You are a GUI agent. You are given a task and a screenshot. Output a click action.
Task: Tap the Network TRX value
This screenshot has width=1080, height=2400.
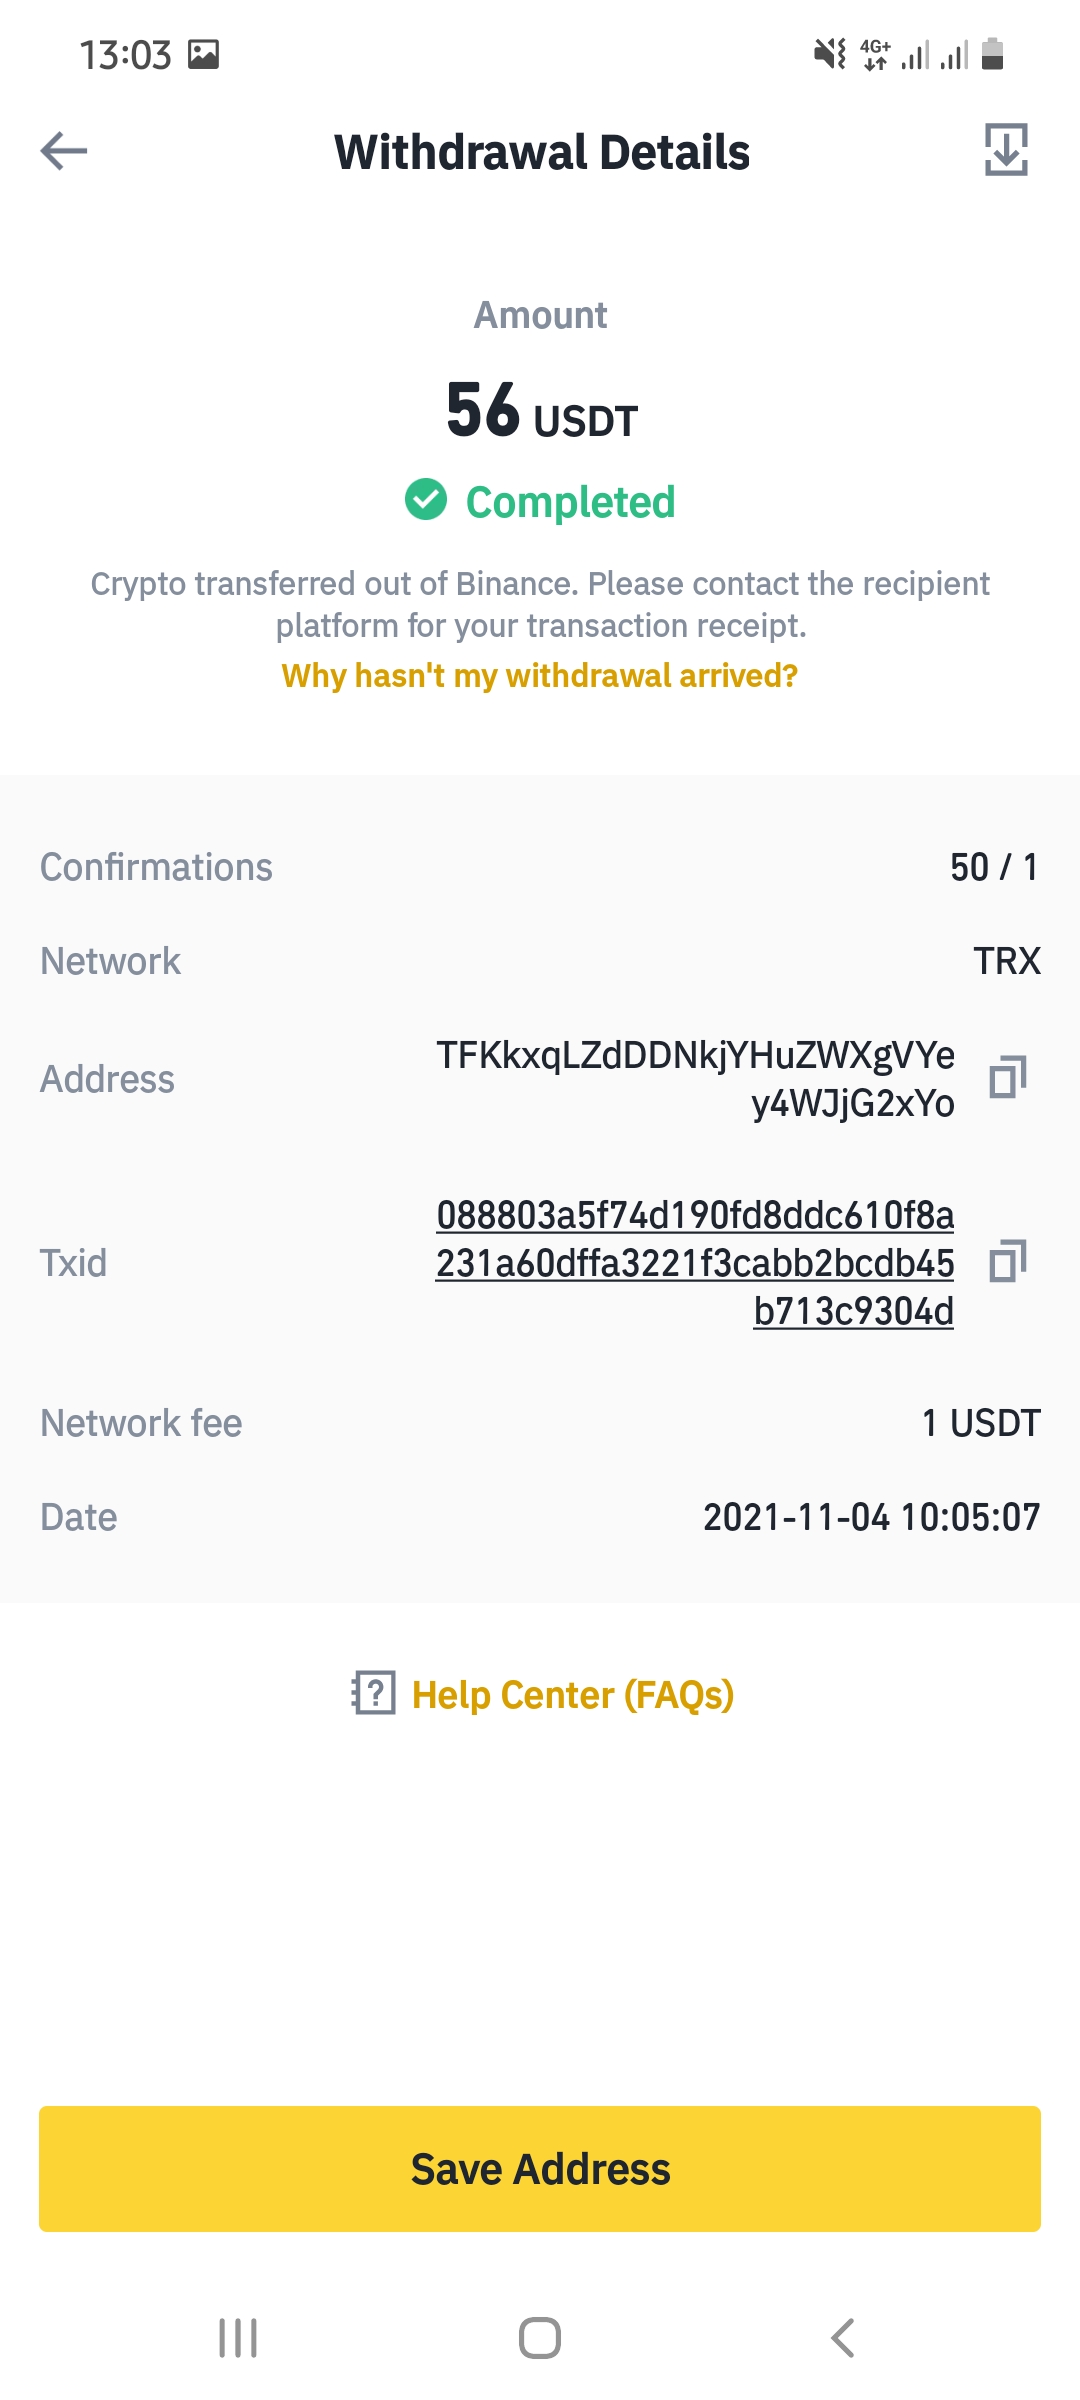tap(1006, 961)
